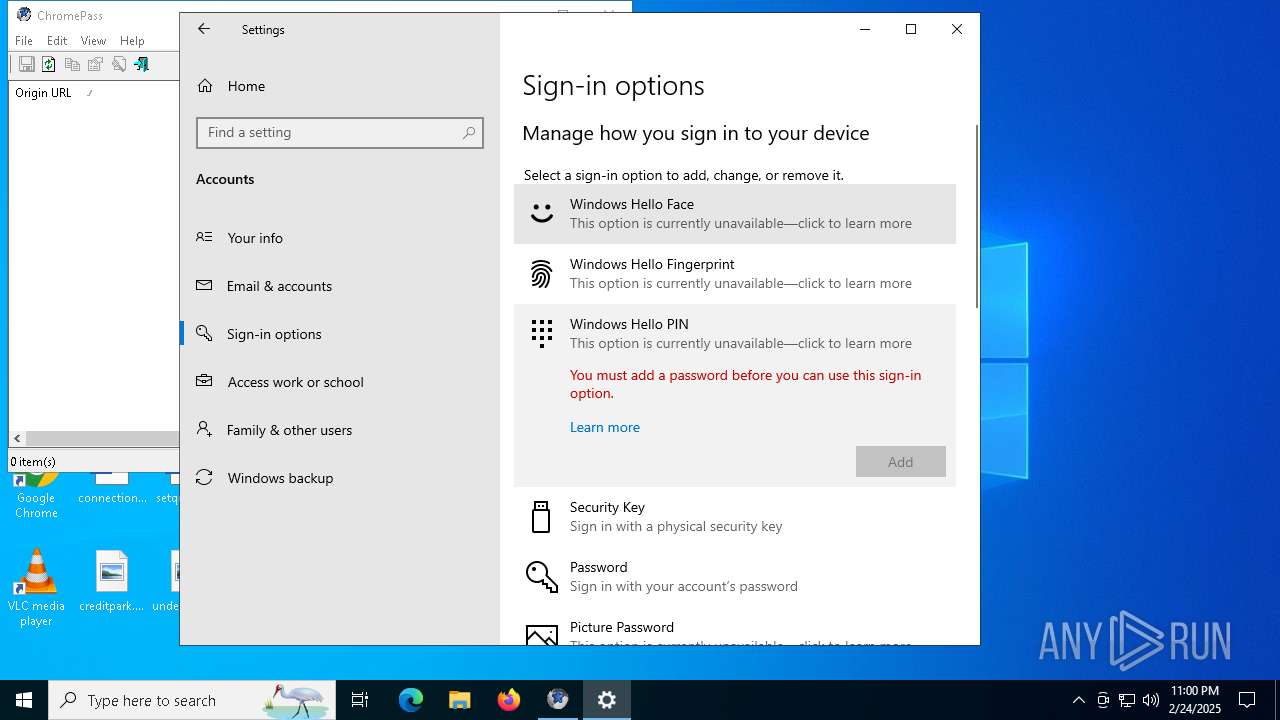
Task: Click Access work or school briefcase icon
Action: pyautogui.click(x=204, y=381)
